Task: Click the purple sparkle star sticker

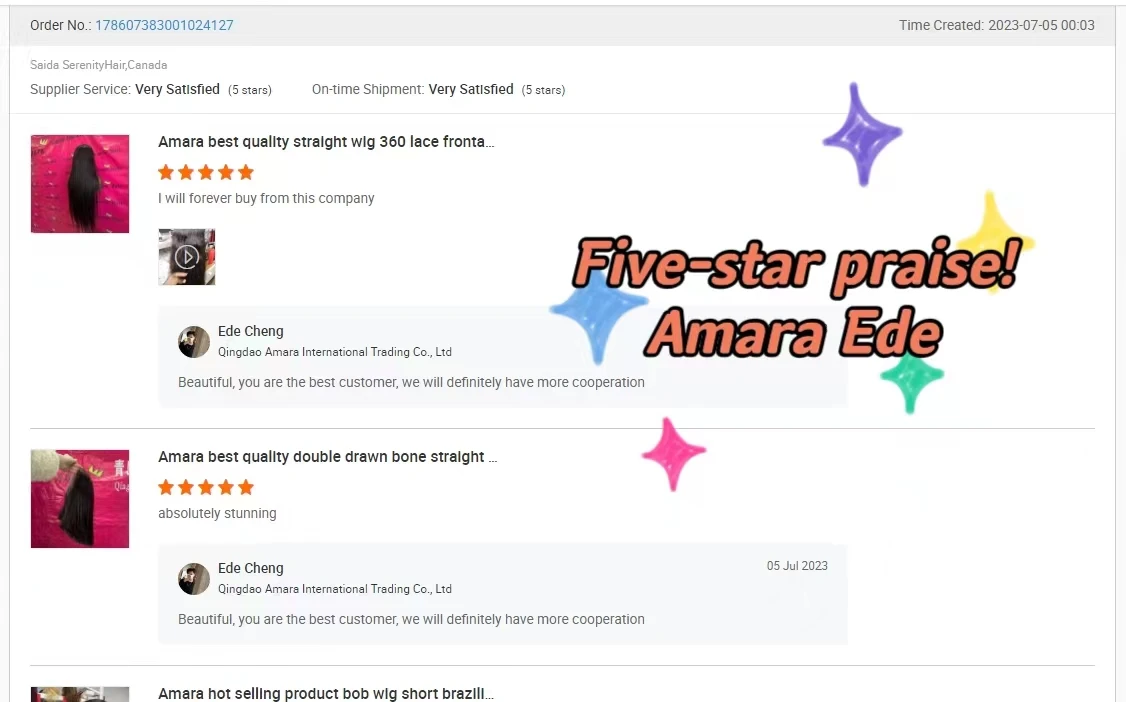Action: tap(862, 134)
